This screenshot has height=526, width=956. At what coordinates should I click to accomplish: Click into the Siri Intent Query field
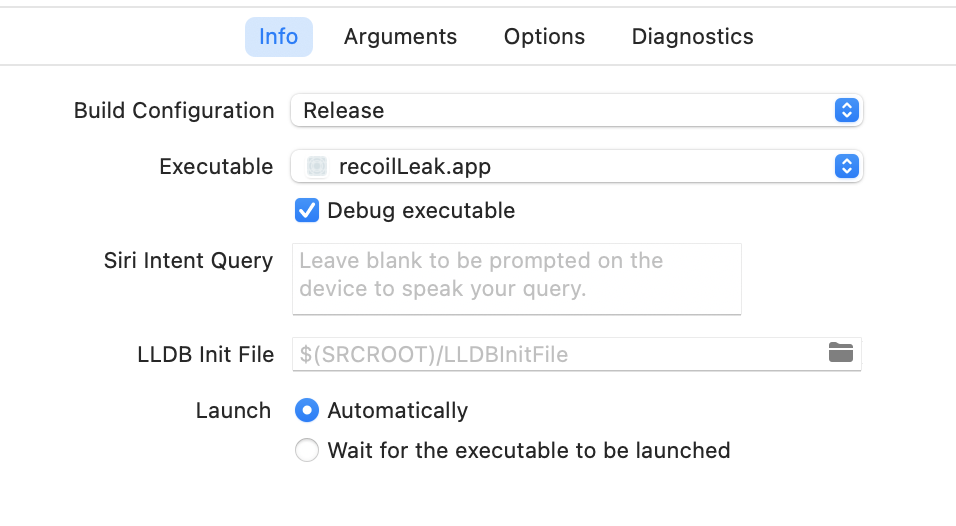(x=516, y=279)
